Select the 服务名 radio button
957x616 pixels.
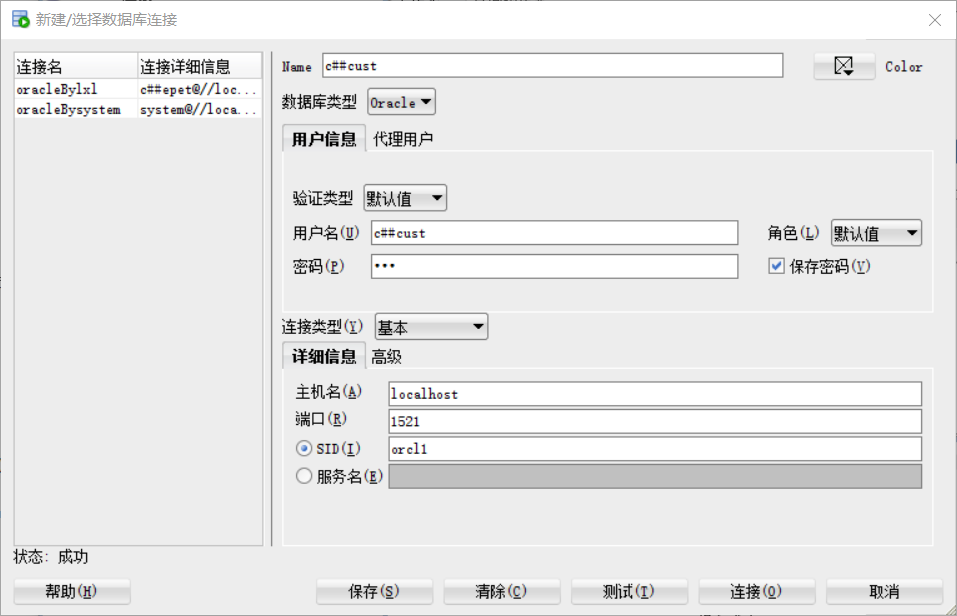pos(304,476)
